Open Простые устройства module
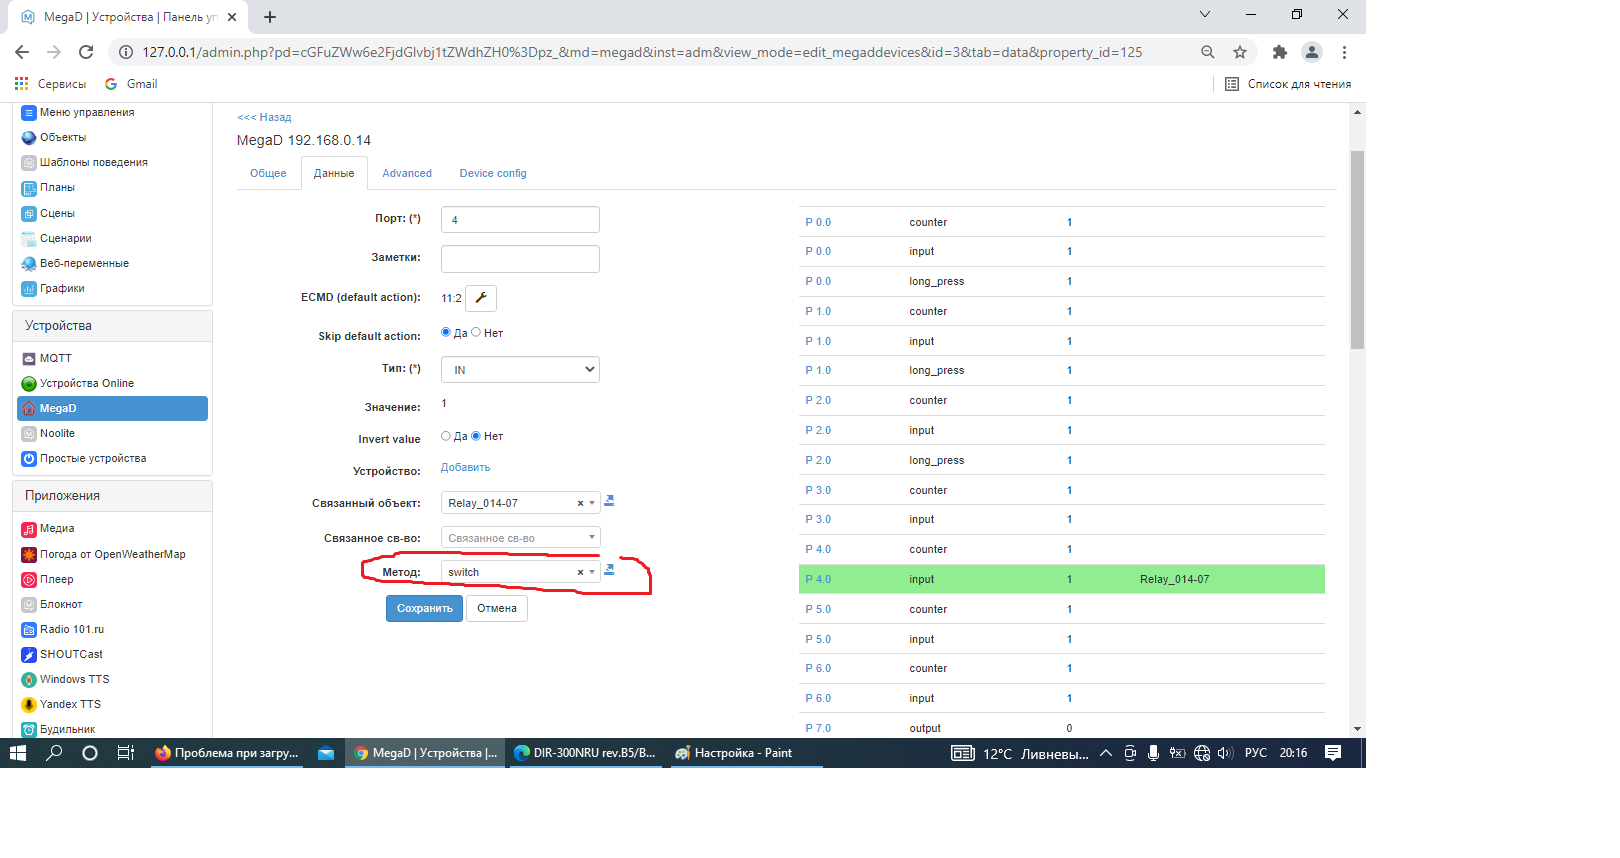This screenshot has width=1620, height=858. click(x=92, y=458)
